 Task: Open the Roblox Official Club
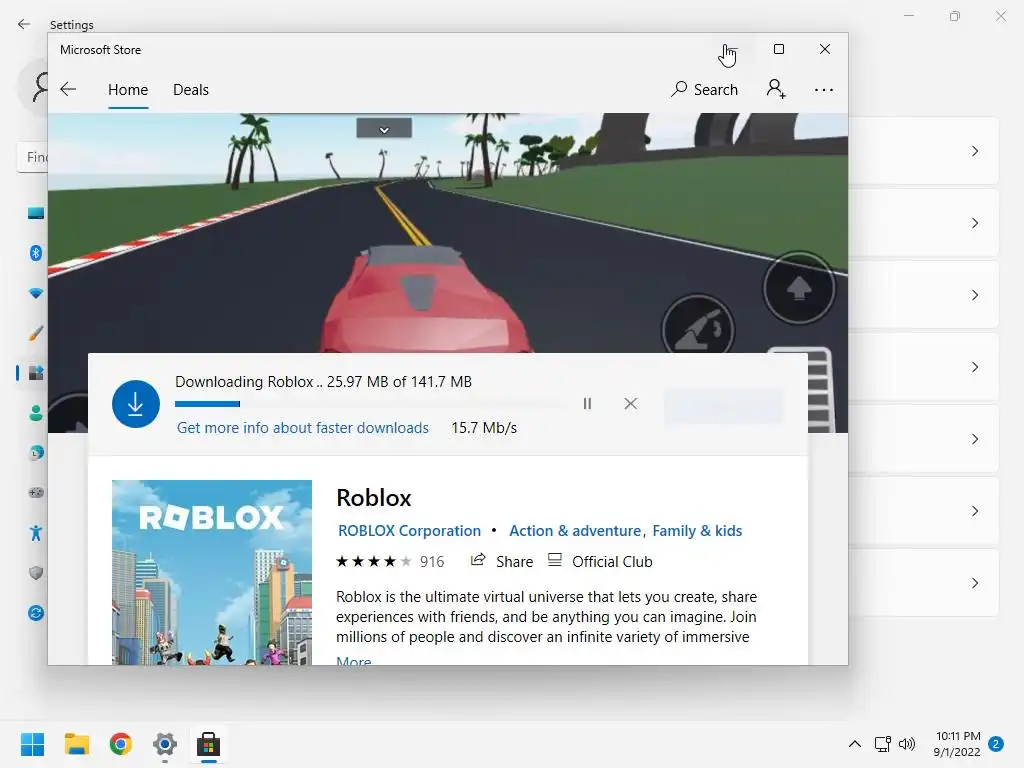click(600, 562)
